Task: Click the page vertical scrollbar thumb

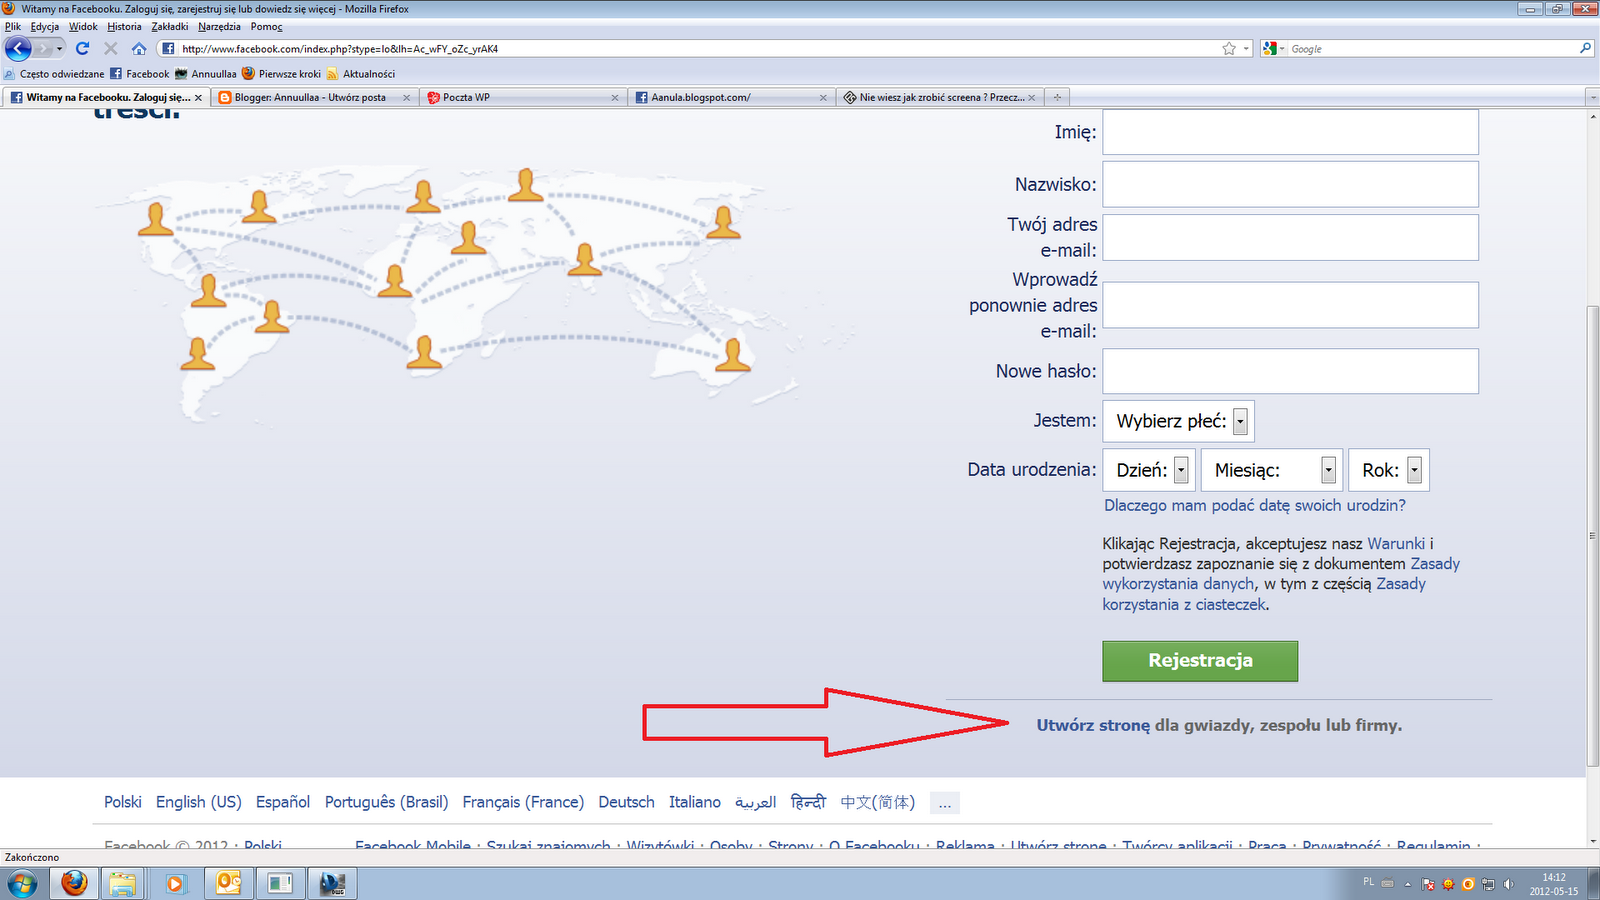Action: pyautogui.click(x=1593, y=536)
